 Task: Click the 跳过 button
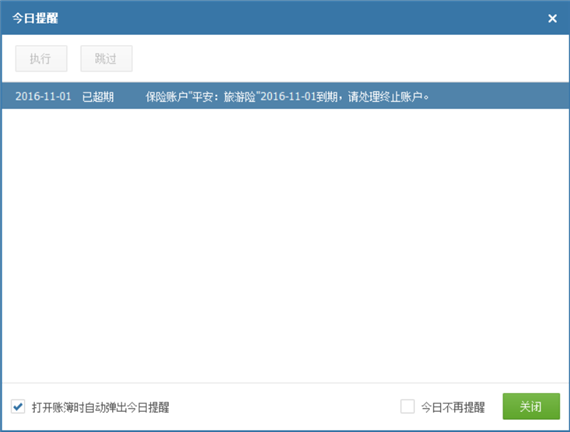[106, 59]
